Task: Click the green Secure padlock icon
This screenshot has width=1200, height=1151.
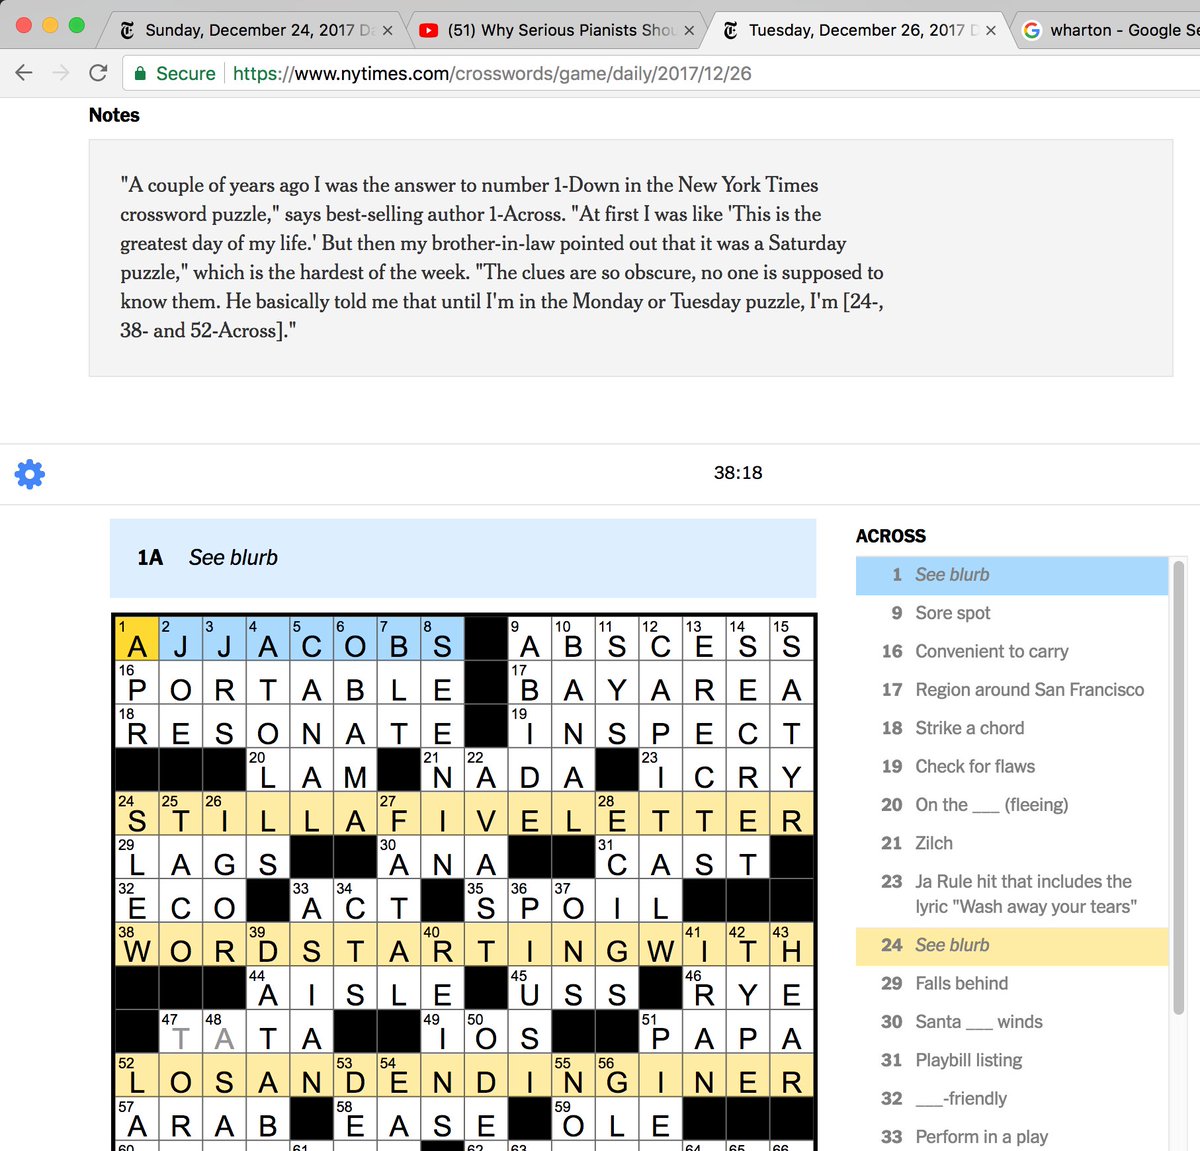Action: click(140, 73)
